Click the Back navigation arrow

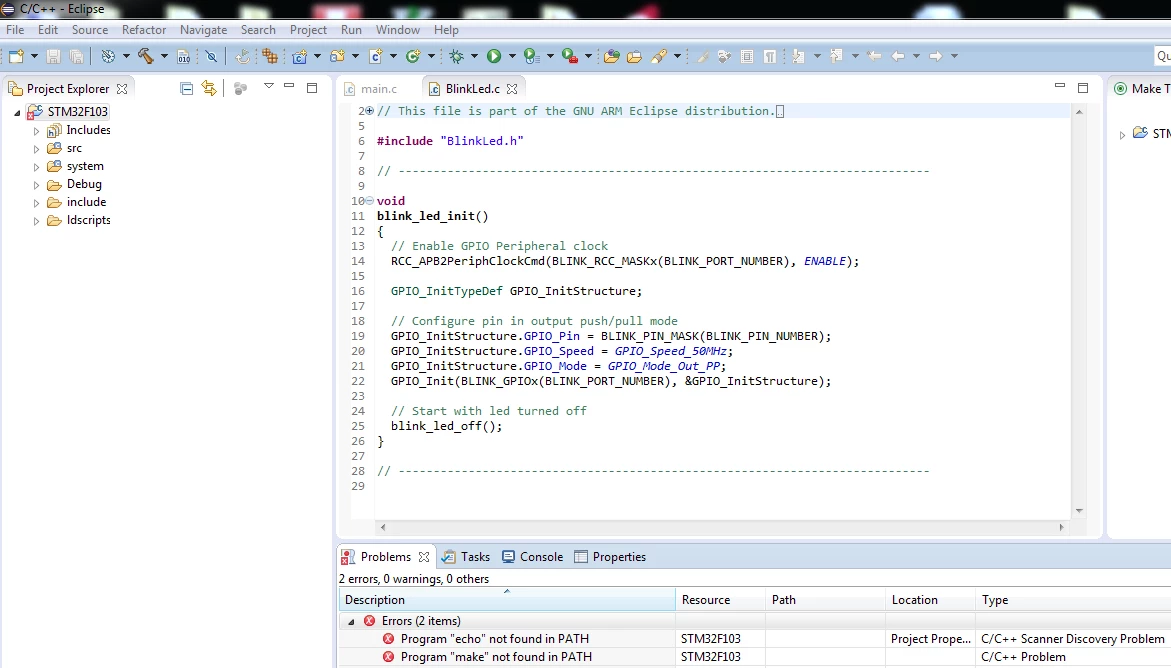click(898, 56)
